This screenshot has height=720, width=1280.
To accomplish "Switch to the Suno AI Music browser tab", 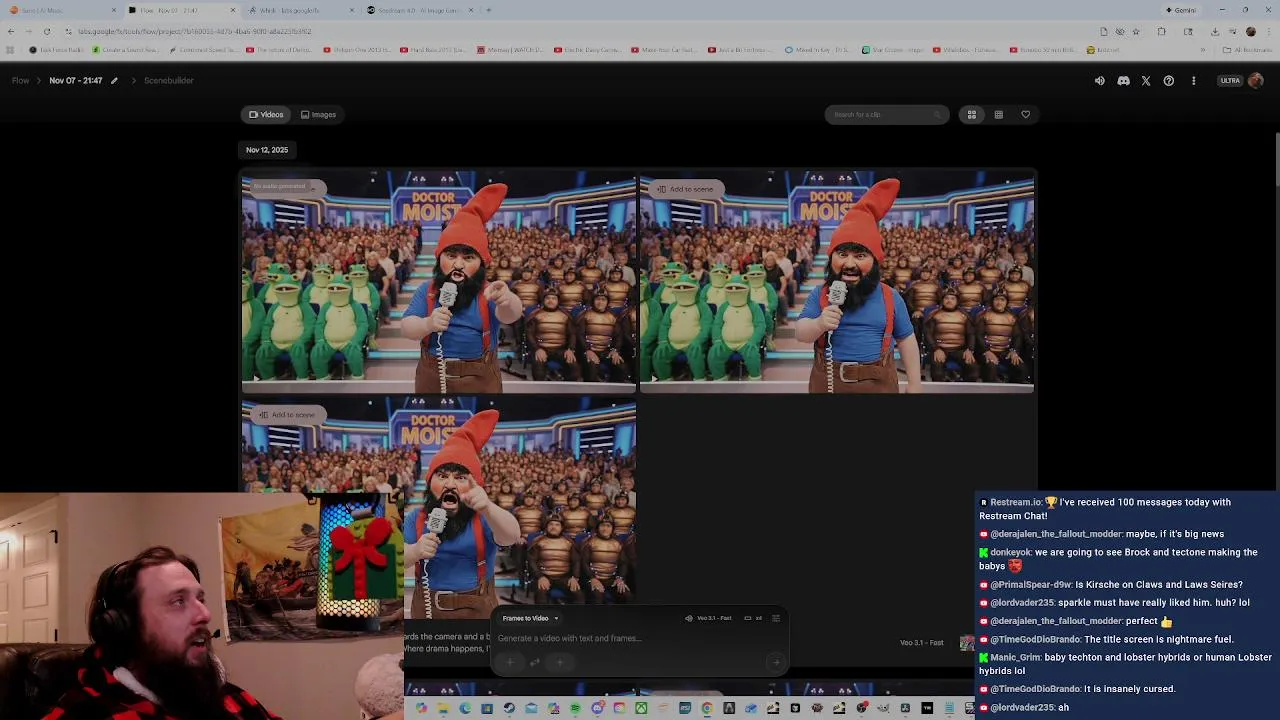I will click(62, 10).
